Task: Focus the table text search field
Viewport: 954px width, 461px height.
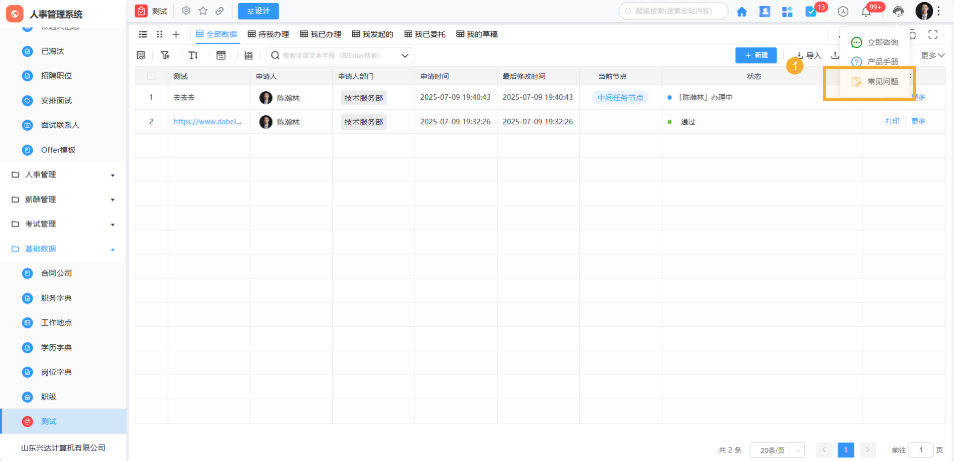Action: 339,55
